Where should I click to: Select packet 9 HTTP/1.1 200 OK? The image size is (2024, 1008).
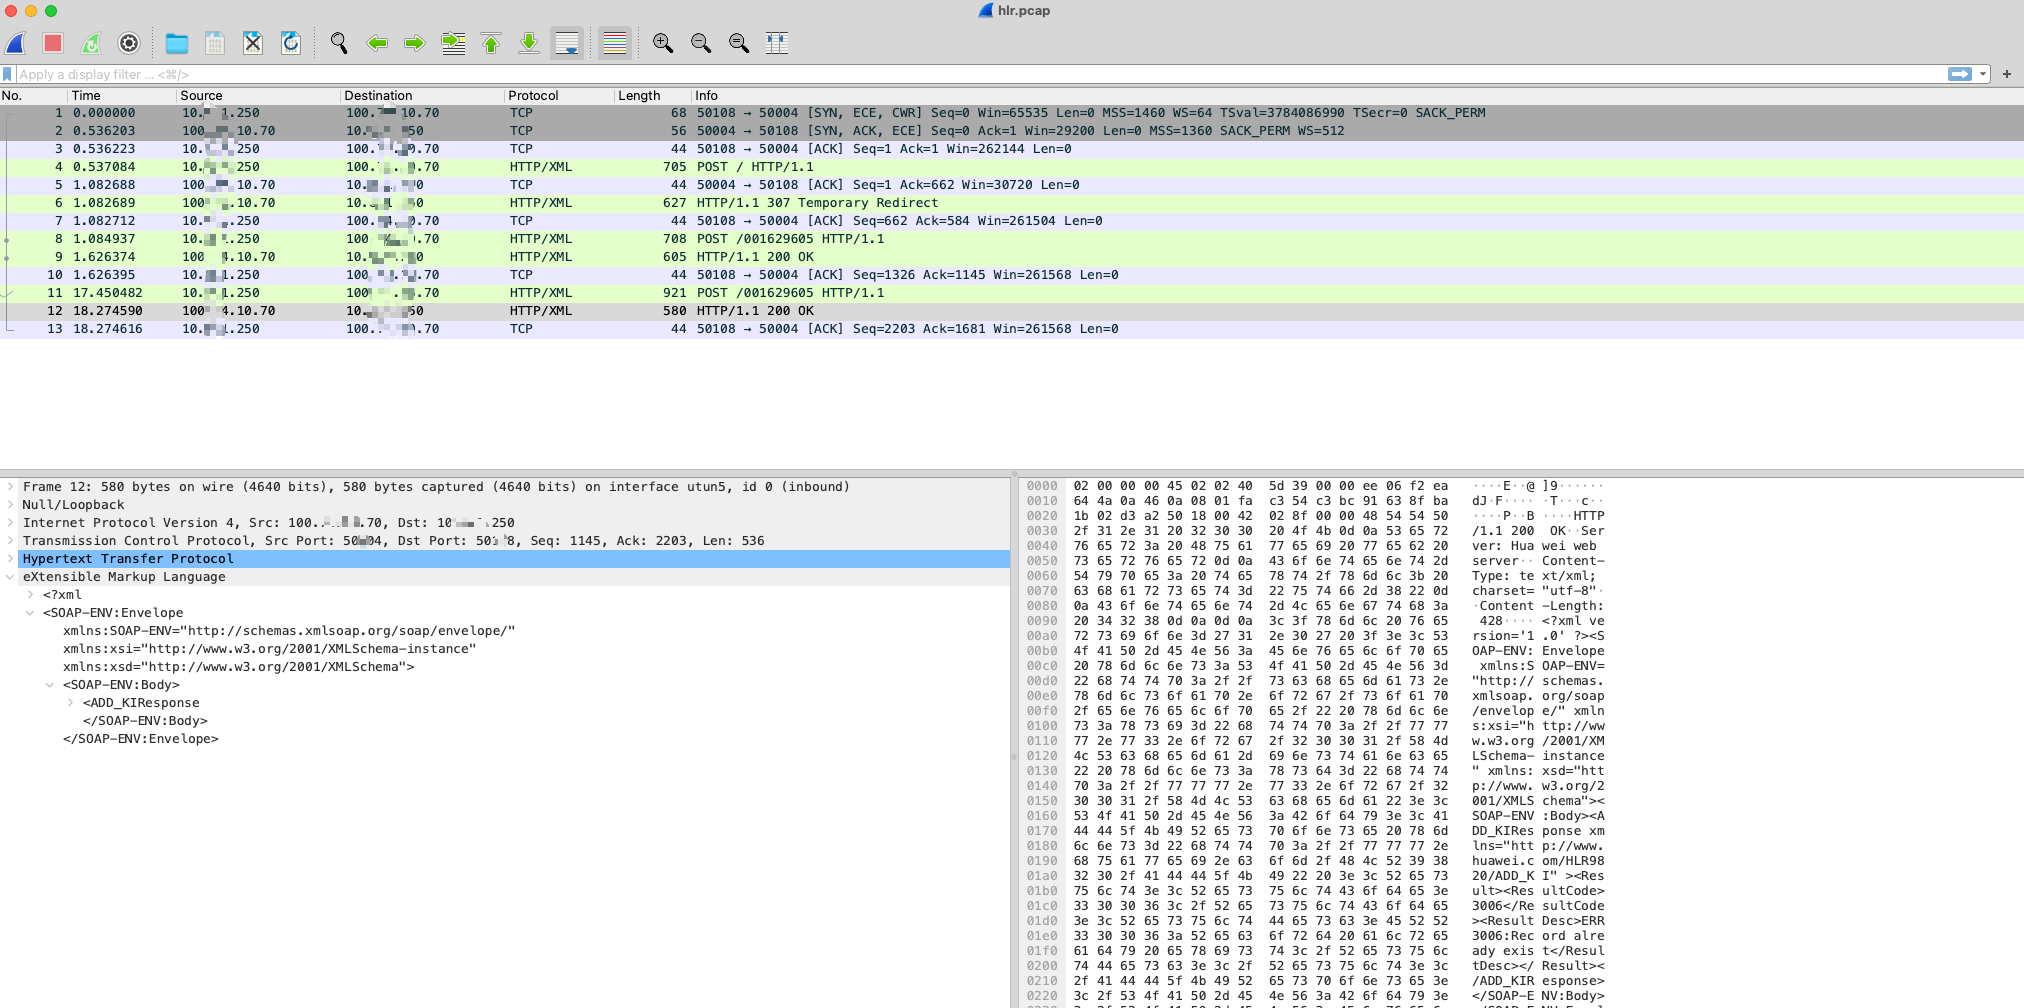point(1012,257)
